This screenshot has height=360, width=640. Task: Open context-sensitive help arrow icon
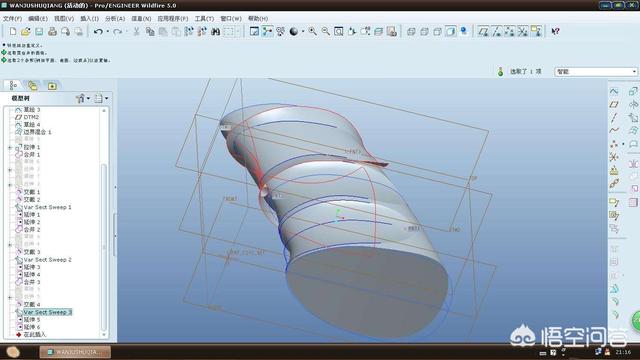(x=556, y=31)
